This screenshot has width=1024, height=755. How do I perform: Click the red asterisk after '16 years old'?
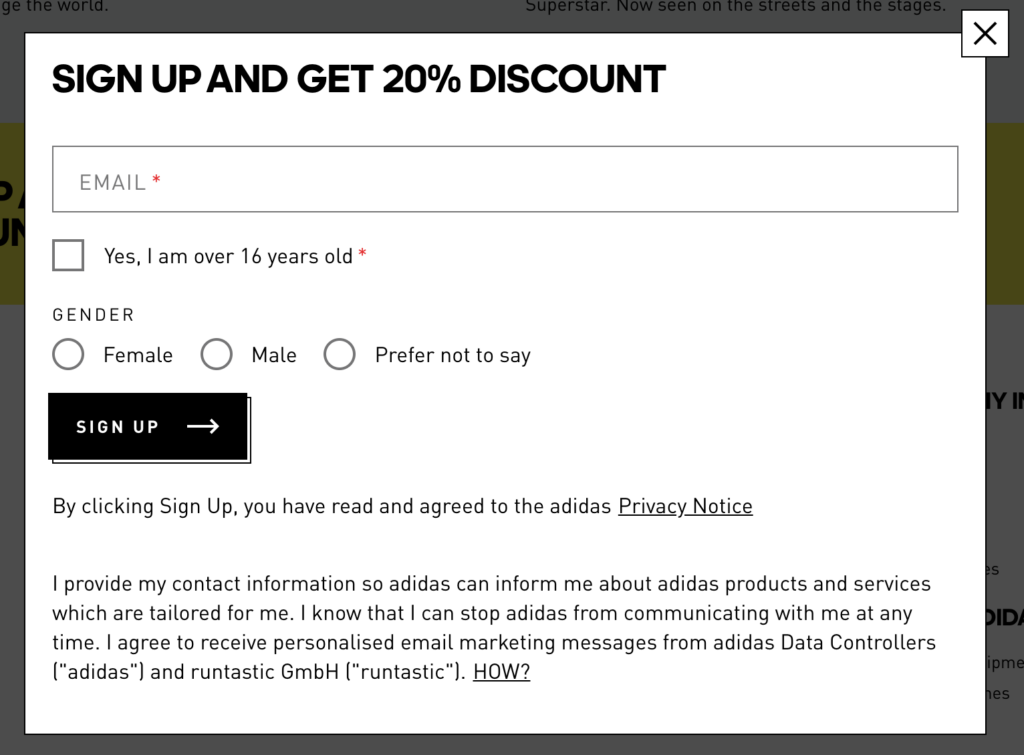(x=362, y=253)
